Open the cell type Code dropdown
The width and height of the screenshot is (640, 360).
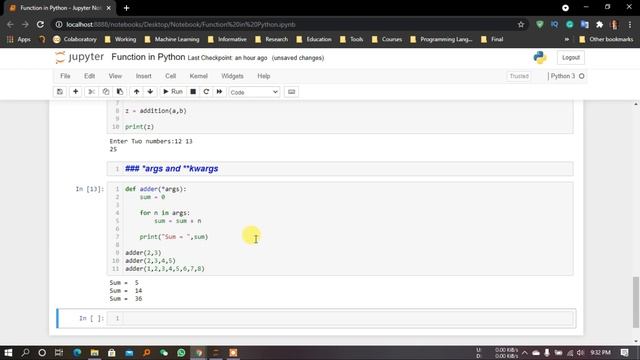(x=254, y=92)
